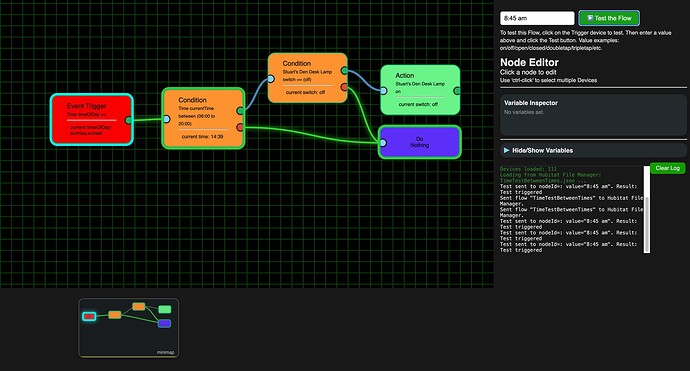Select the red Event Trigger node
The image size is (690, 371).
[x=92, y=119]
